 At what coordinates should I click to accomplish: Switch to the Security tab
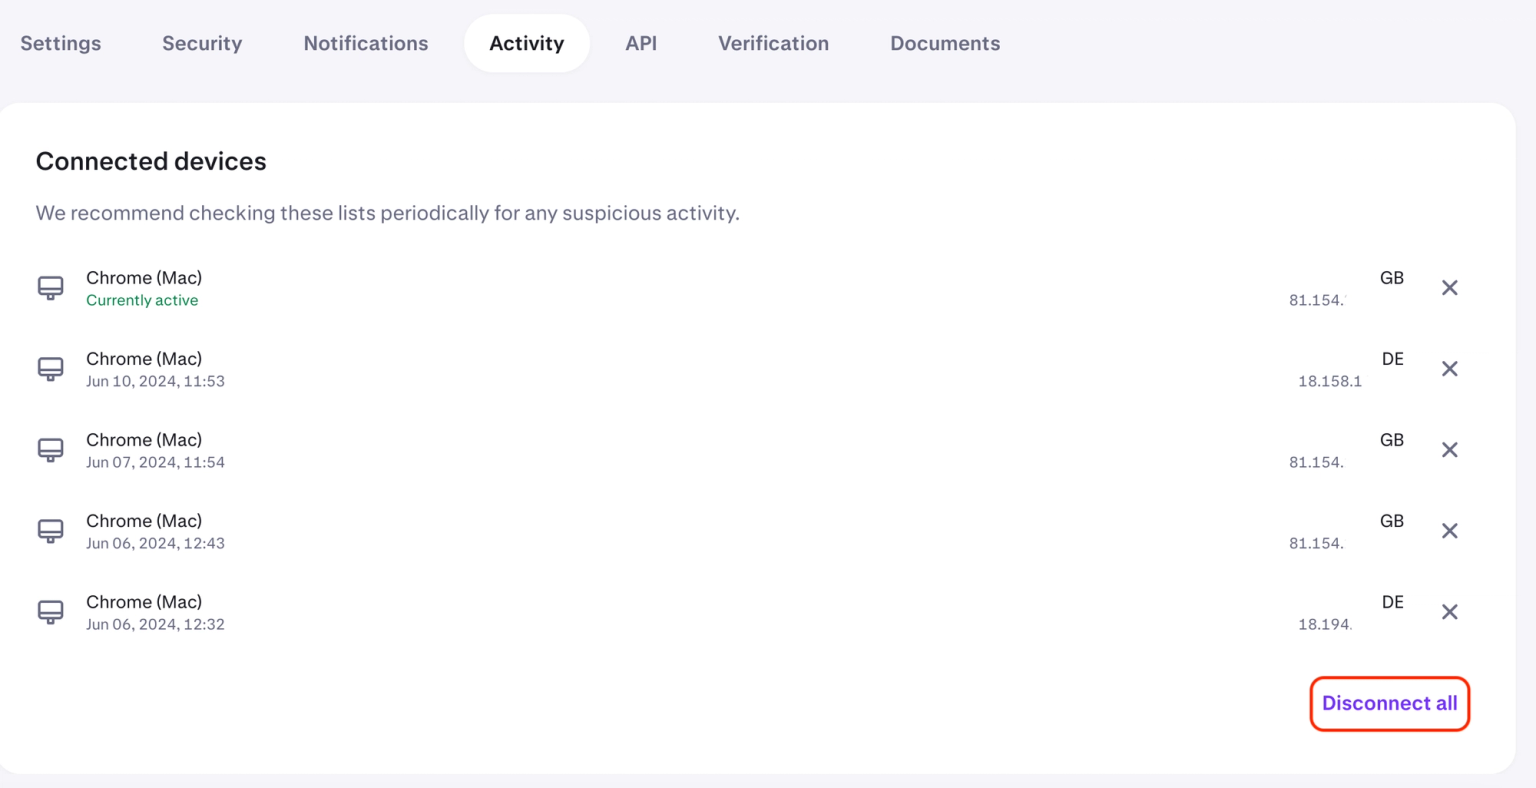(x=202, y=43)
